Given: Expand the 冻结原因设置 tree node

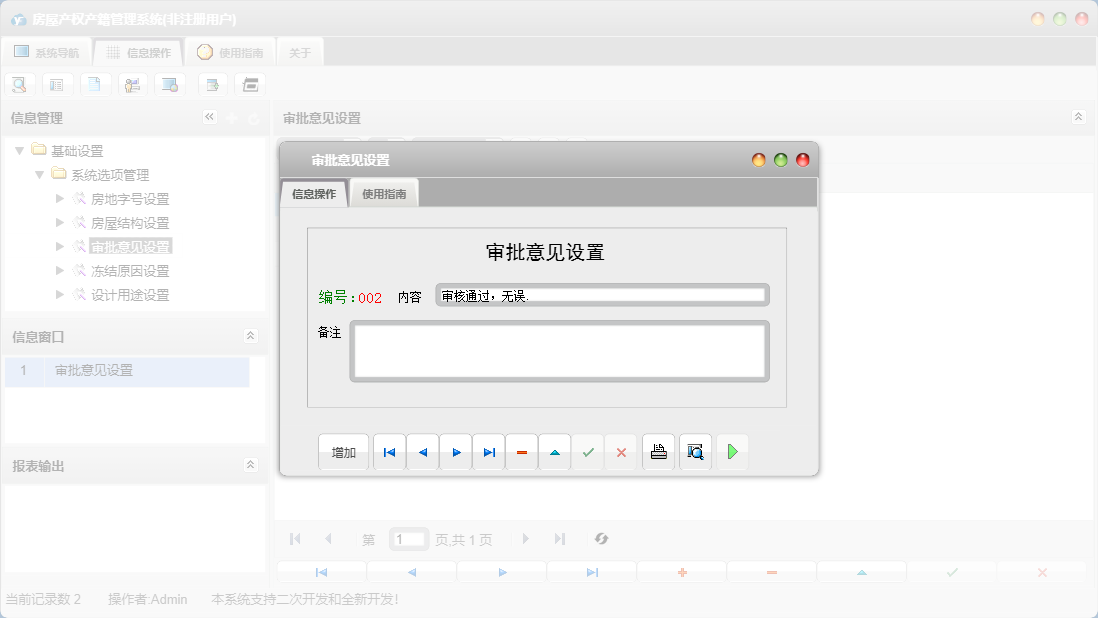Looking at the screenshot, I should coord(59,270).
